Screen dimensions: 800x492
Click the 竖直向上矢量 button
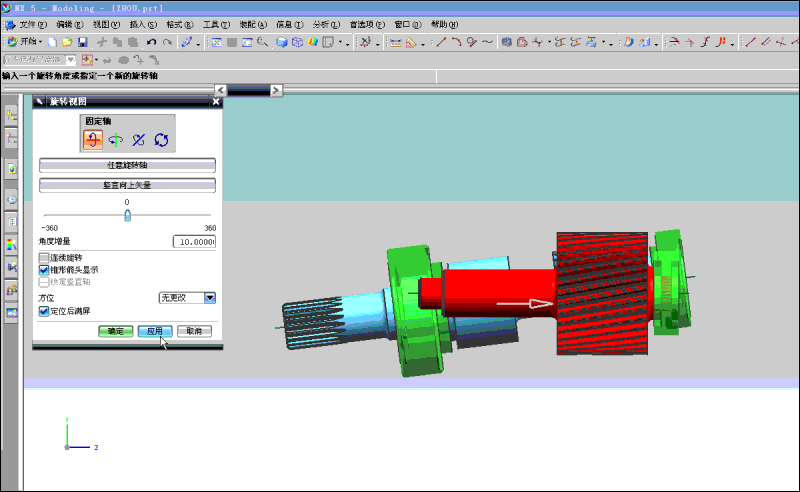tap(128, 185)
